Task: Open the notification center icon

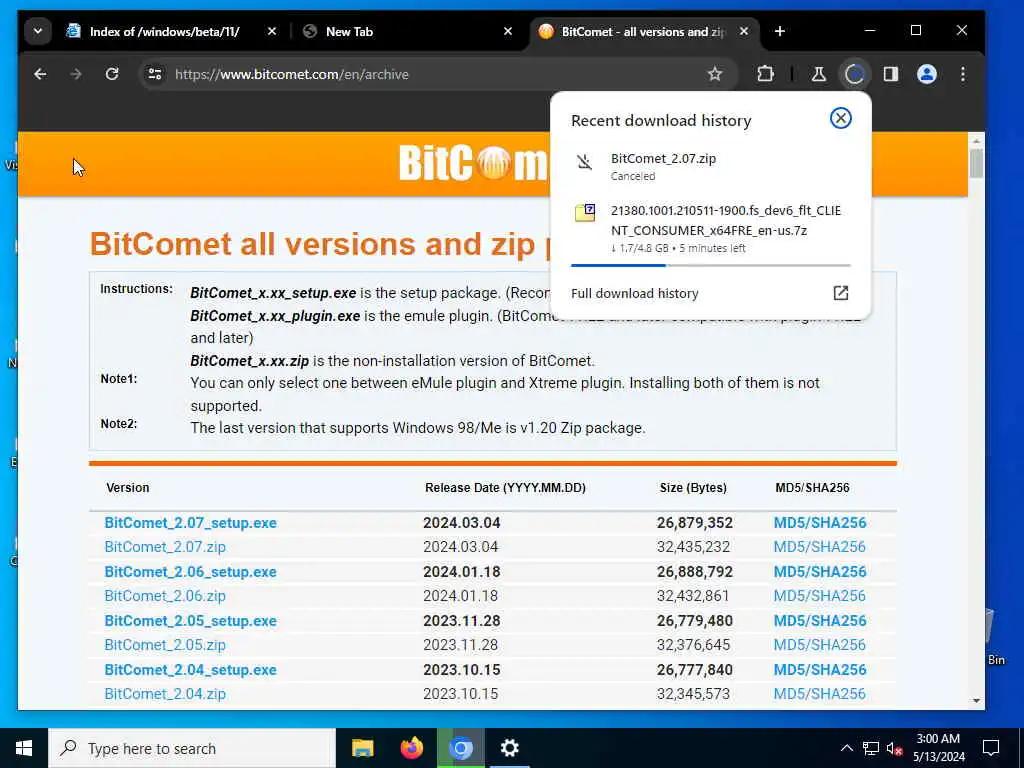Action: tap(991, 748)
